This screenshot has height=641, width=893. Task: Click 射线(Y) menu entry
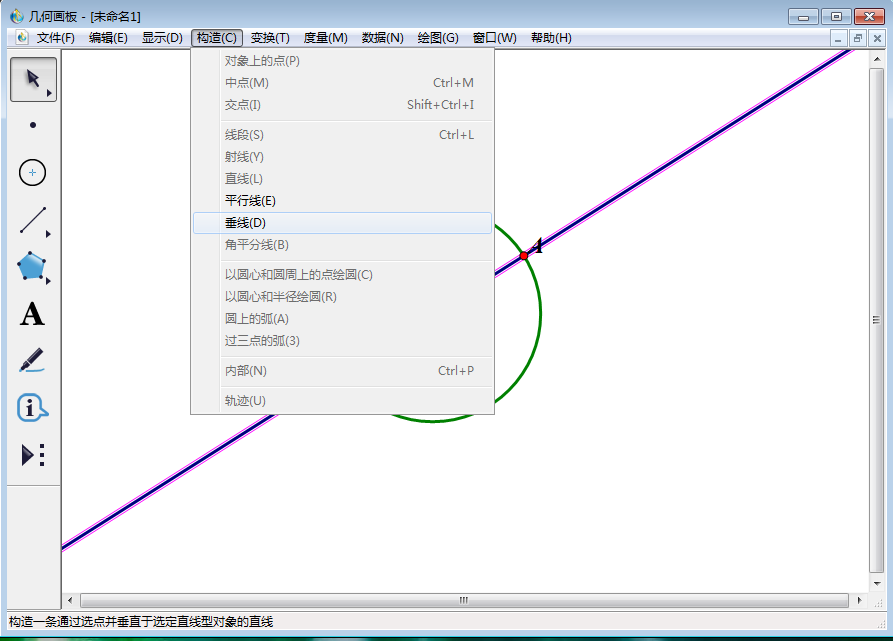pyautogui.click(x=342, y=157)
